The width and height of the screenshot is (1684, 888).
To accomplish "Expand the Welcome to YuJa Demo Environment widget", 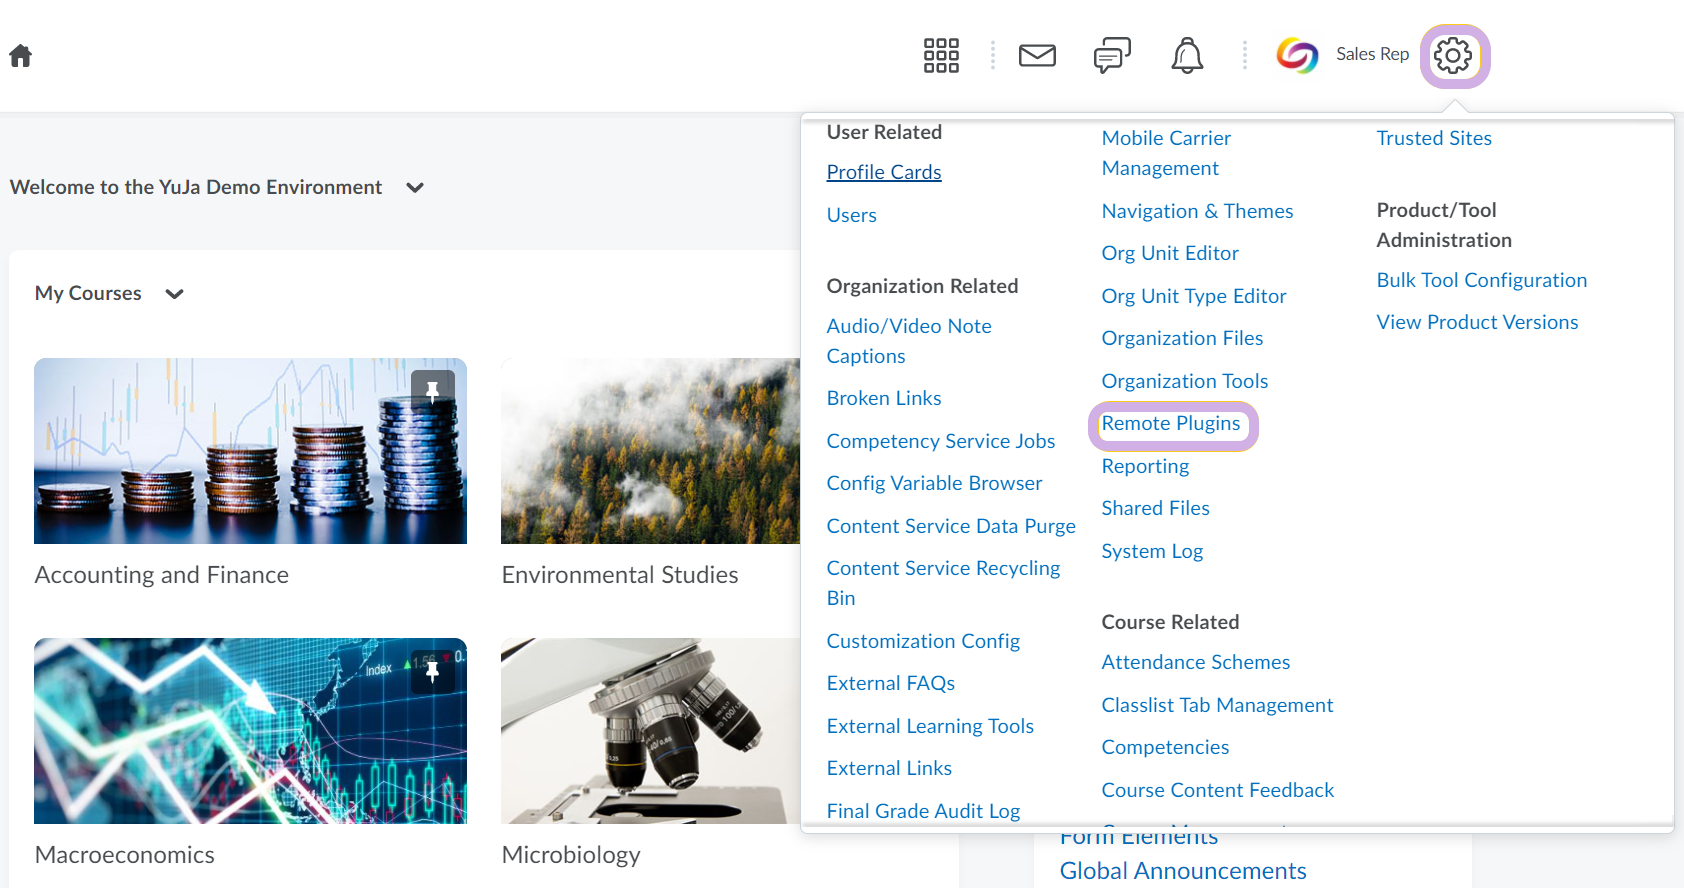I will point(415,187).
